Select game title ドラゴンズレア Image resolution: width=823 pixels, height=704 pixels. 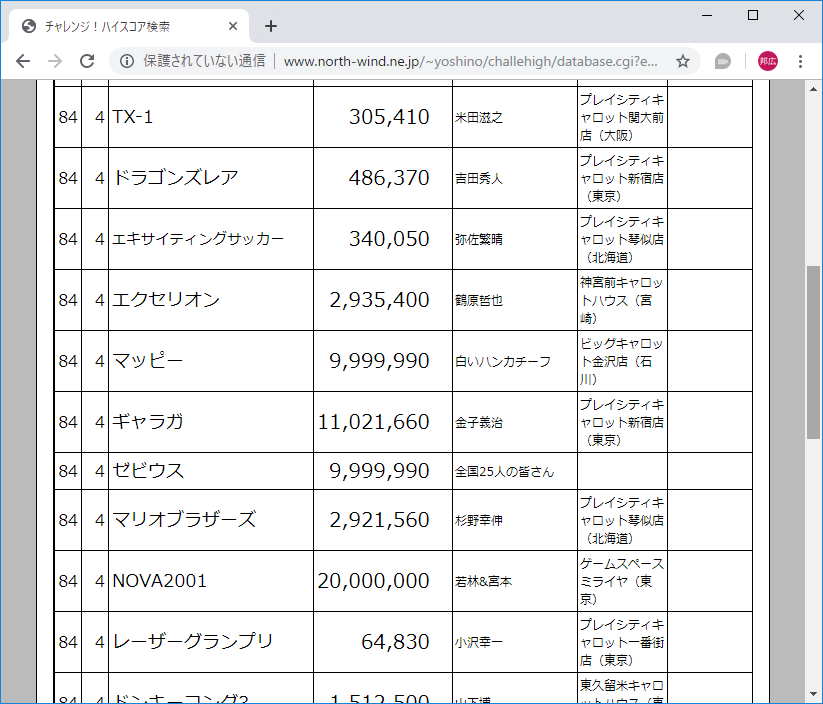(x=175, y=178)
